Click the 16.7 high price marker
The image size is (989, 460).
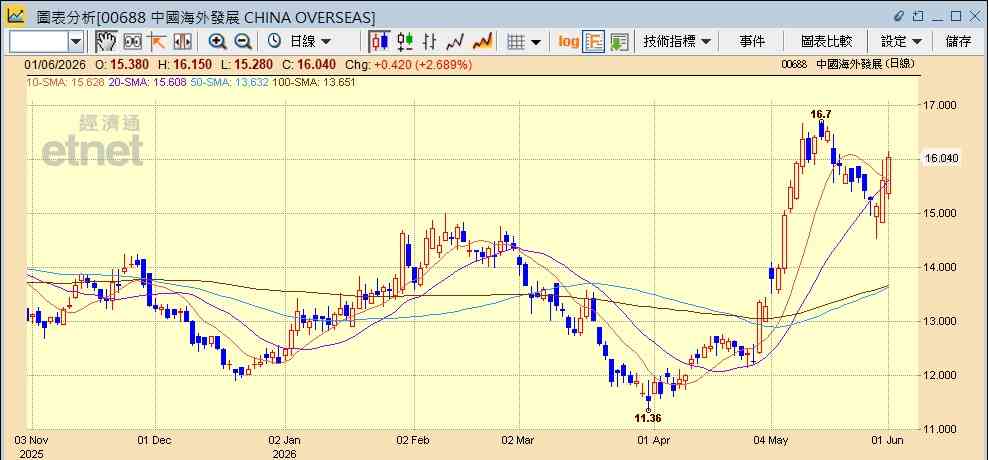[x=821, y=114]
